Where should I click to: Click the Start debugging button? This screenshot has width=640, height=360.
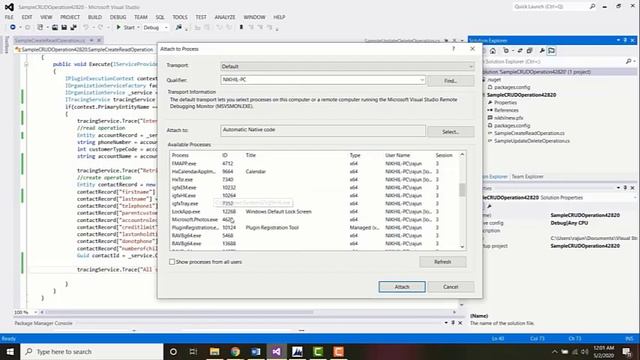[x=125, y=27]
